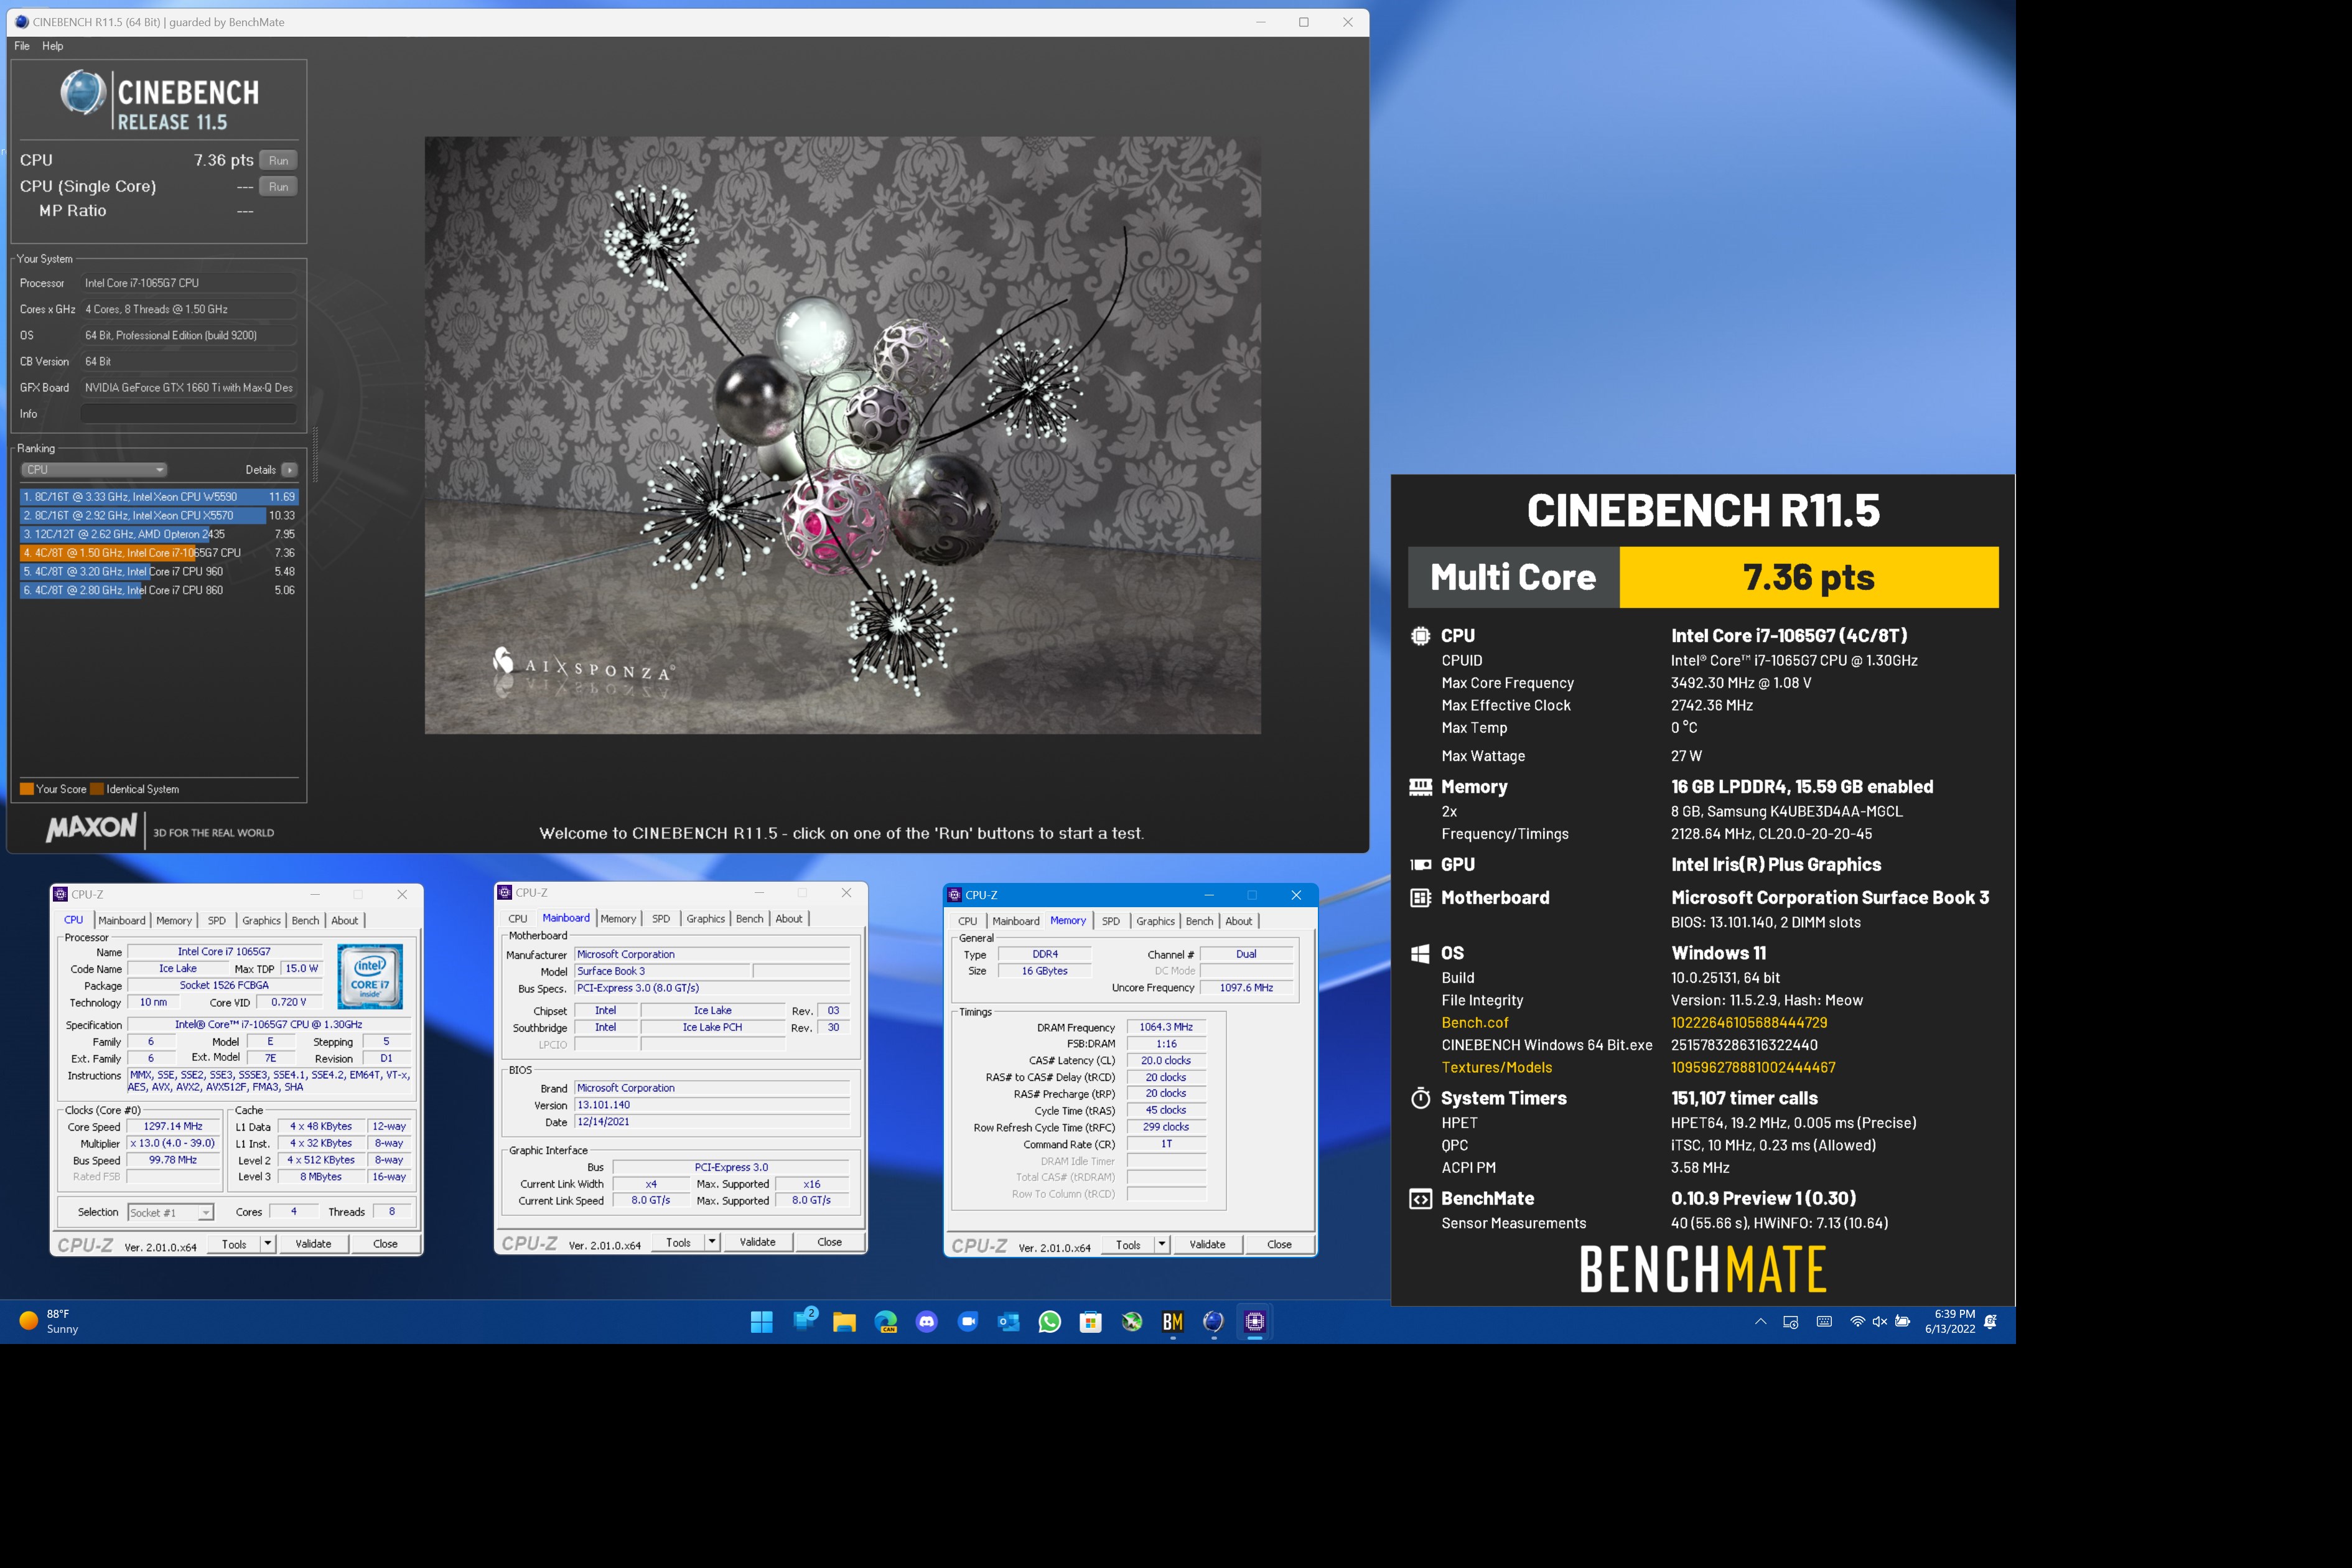Open Outlook from the taskbar
Image resolution: width=2352 pixels, height=1568 pixels.
click(x=1009, y=1322)
